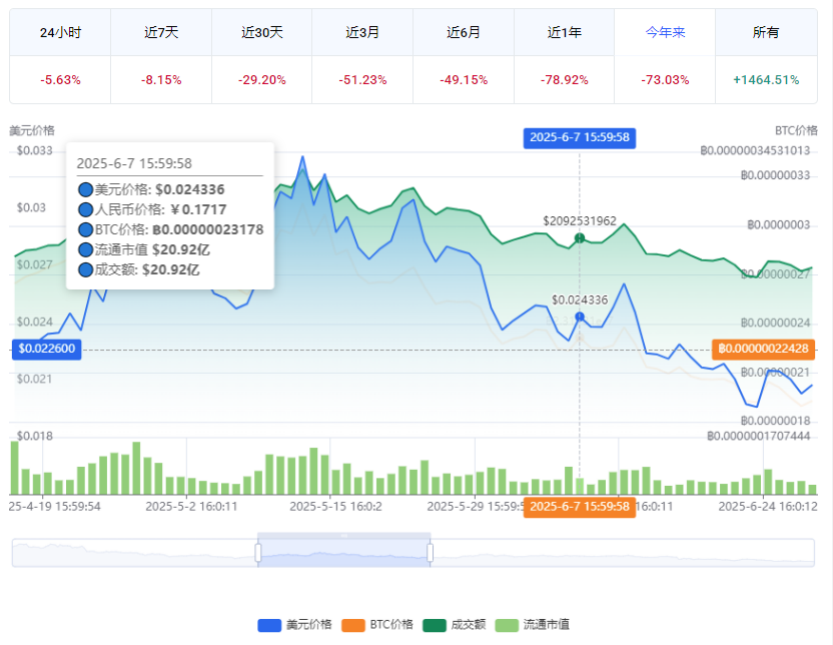Click the blue $0.022600 price label
This screenshot has width=833, height=645.
point(47,349)
